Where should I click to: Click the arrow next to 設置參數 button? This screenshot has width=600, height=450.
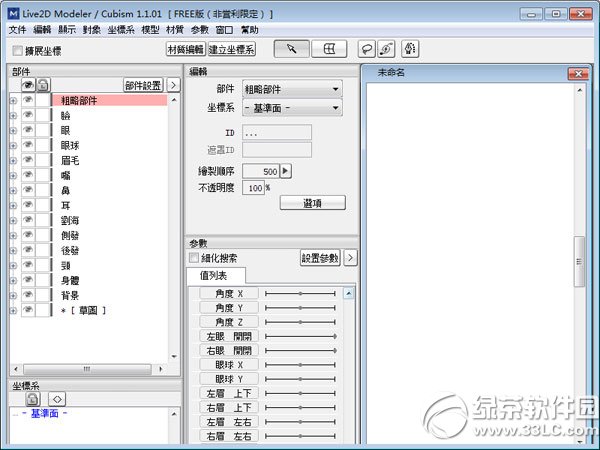click(350, 258)
